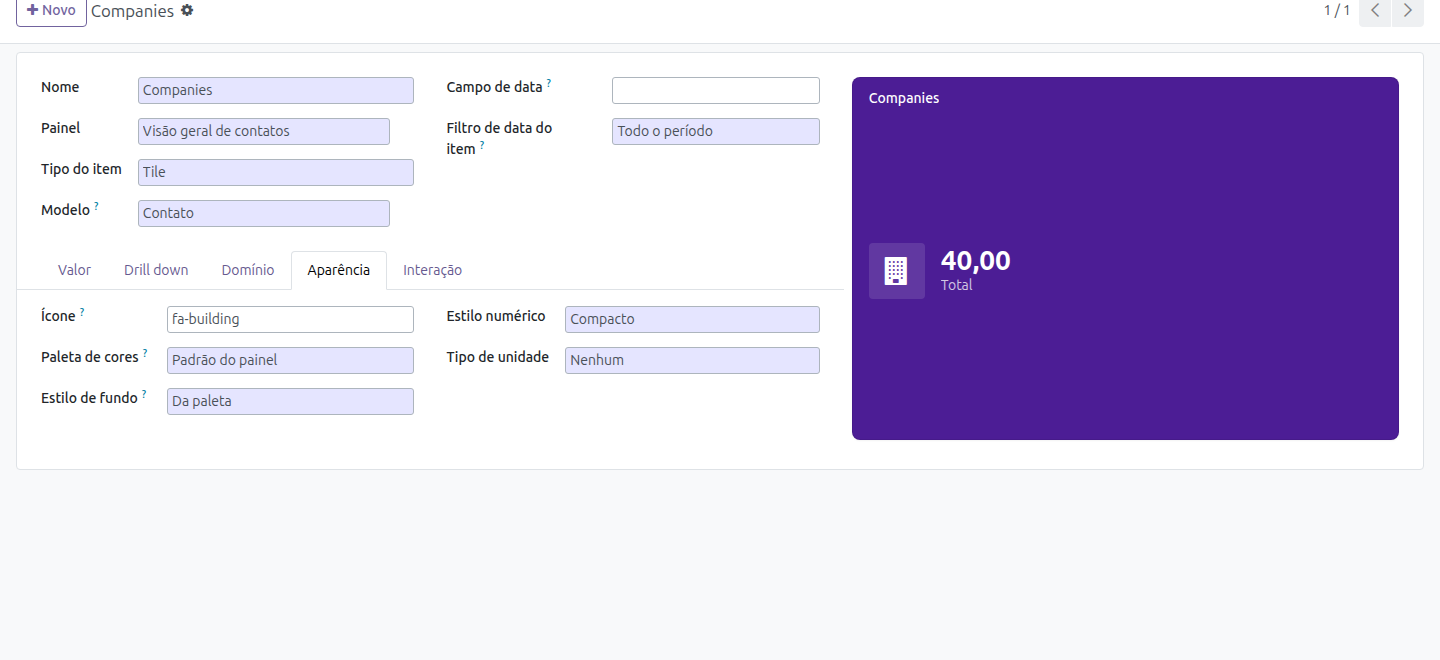The width and height of the screenshot is (1440, 660).
Task: Open the gear settings menu beside Companies
Action: pyautogui.click(x=187, y=10)
